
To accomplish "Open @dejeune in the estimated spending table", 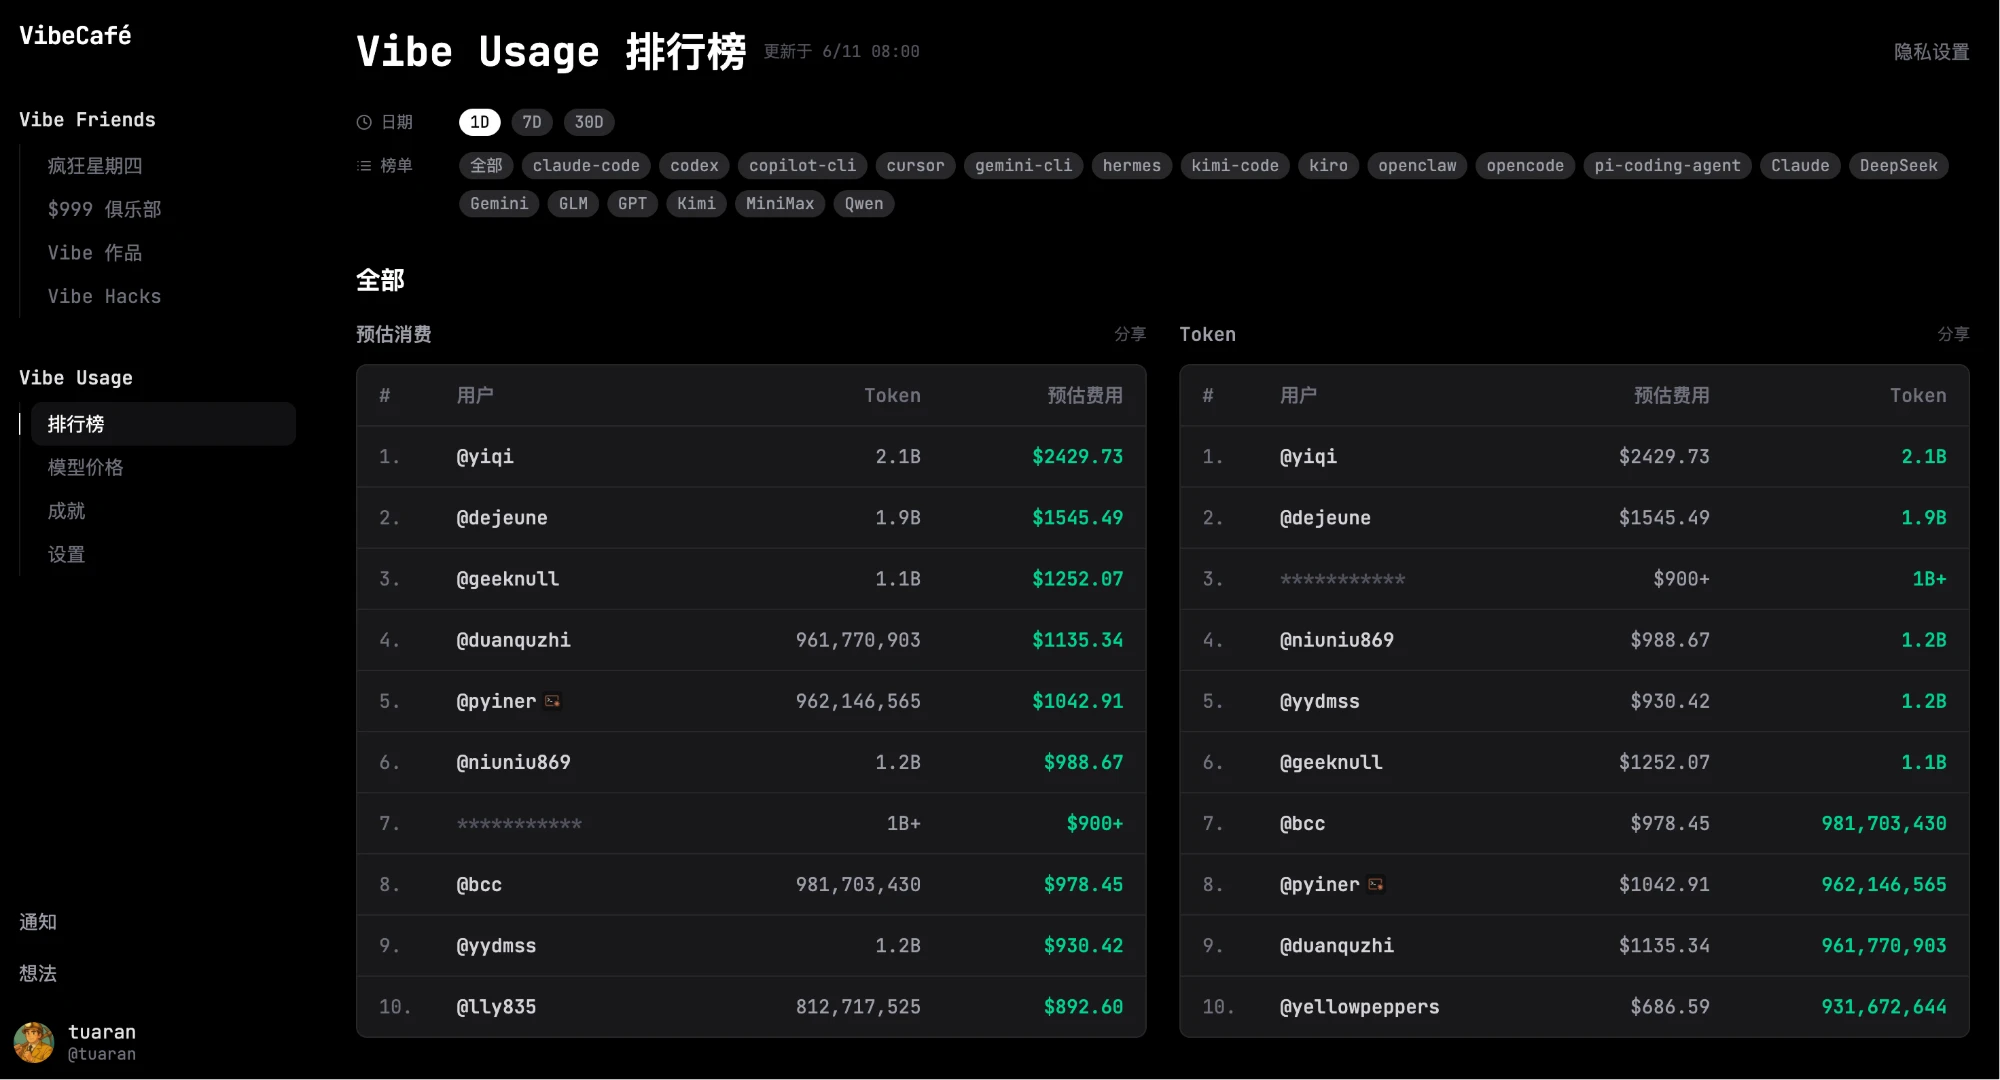I will point(502,518).
